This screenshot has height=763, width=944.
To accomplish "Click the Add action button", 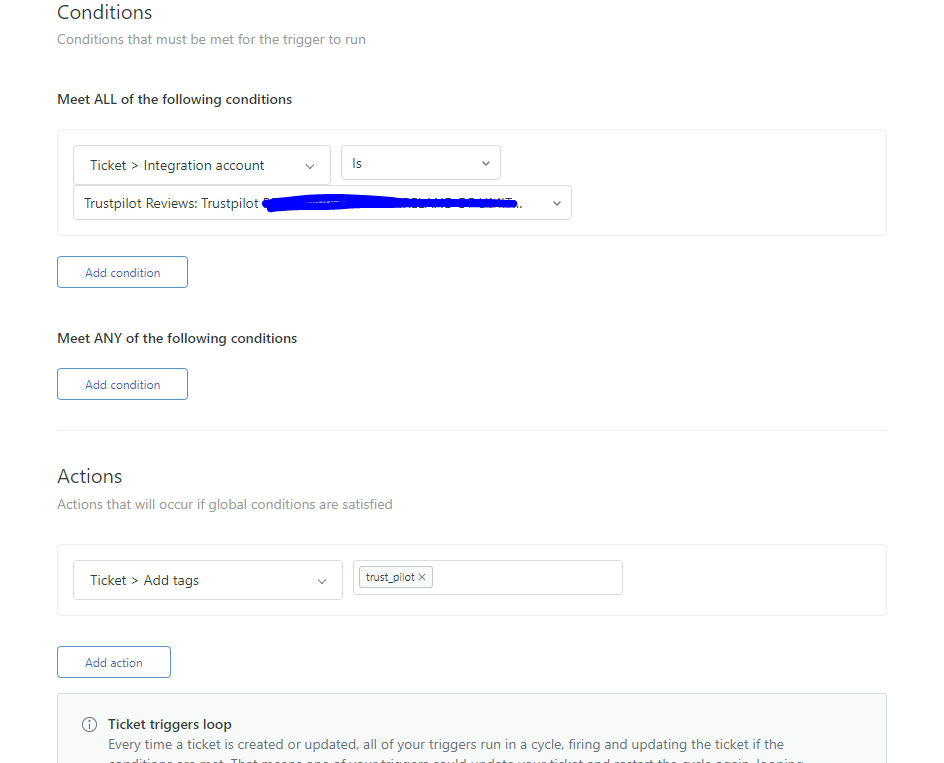I will [x=113, y=661].
